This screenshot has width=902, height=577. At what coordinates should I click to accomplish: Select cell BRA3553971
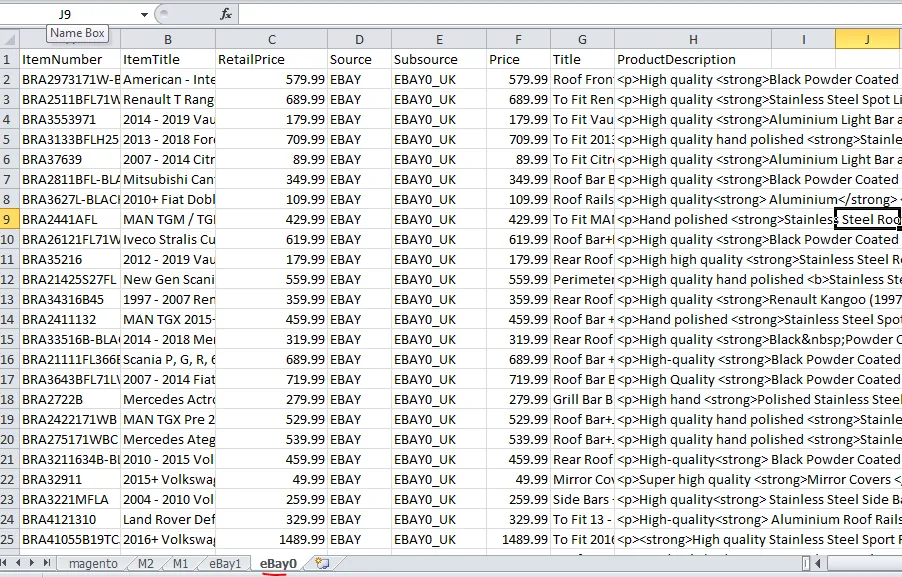[70, 119]
